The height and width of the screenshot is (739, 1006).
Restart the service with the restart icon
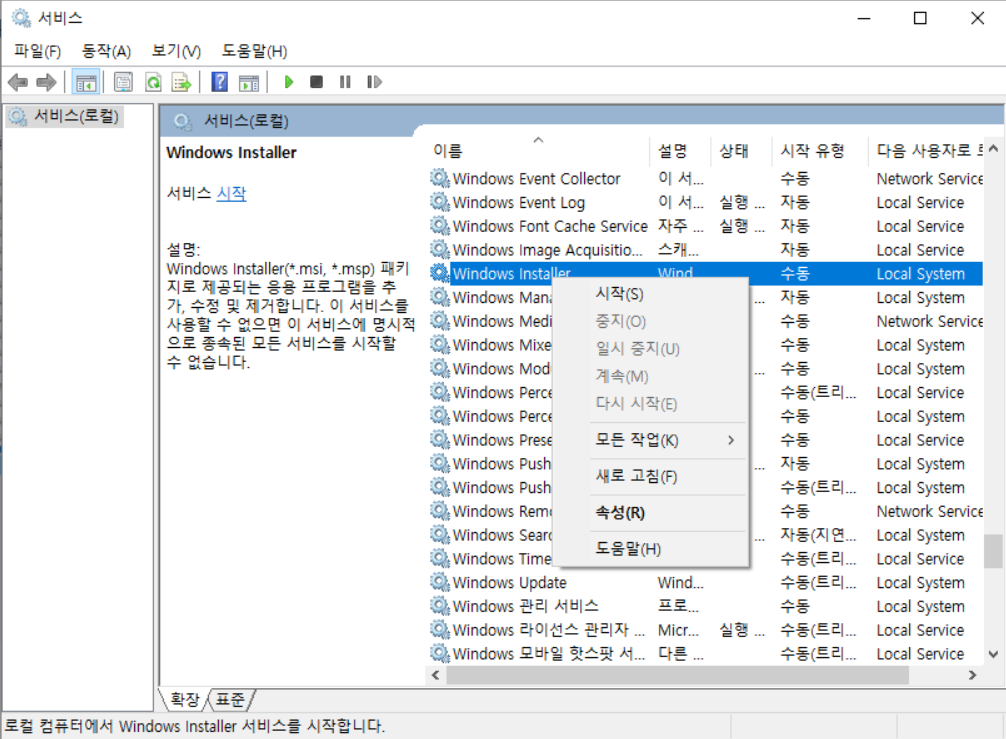pyautogui.click(x=374, y=82)
